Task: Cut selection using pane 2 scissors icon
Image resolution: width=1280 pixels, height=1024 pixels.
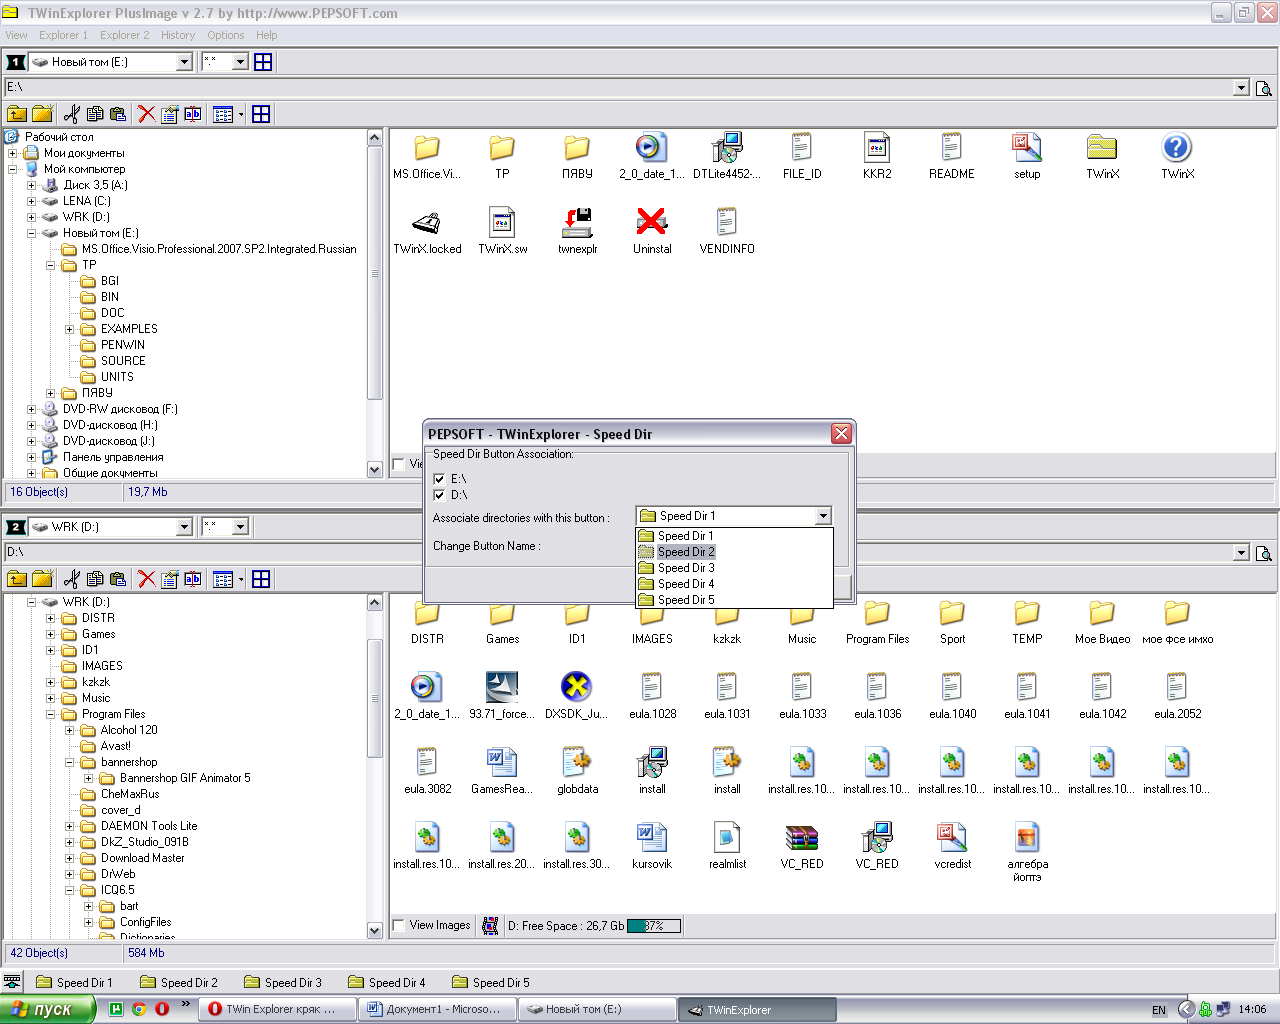Action: point(71,579)
